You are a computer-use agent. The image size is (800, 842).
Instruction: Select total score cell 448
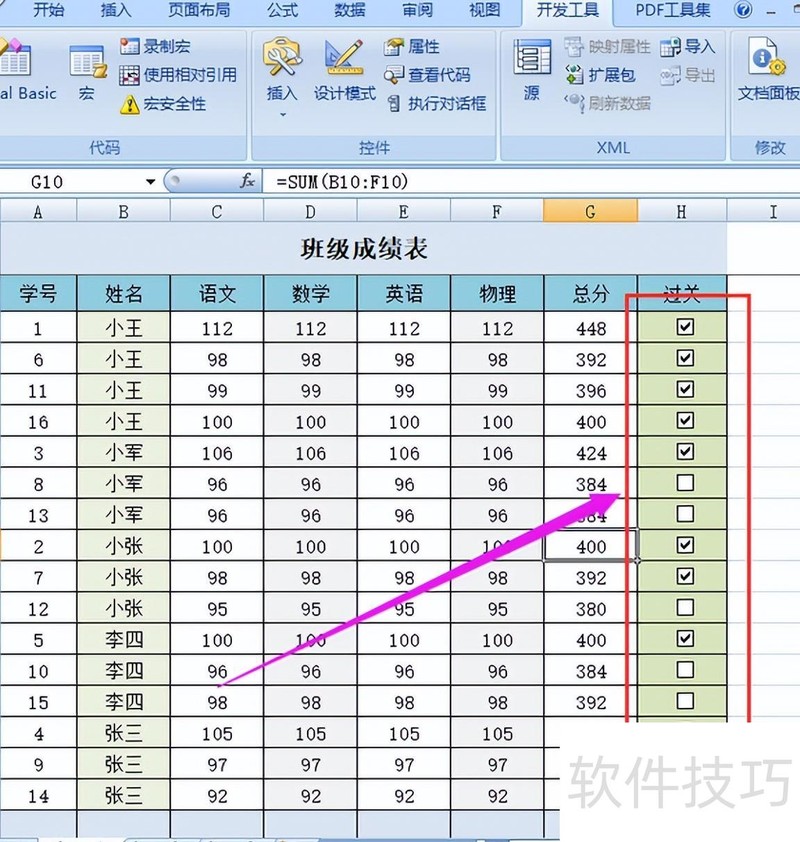pos(591,328)
